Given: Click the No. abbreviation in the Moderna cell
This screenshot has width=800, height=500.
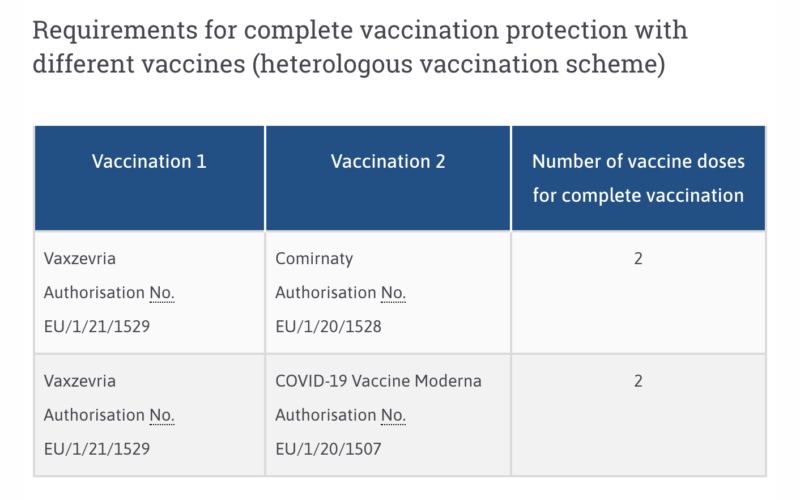Looking at the screenshot, I should [393, 415].
